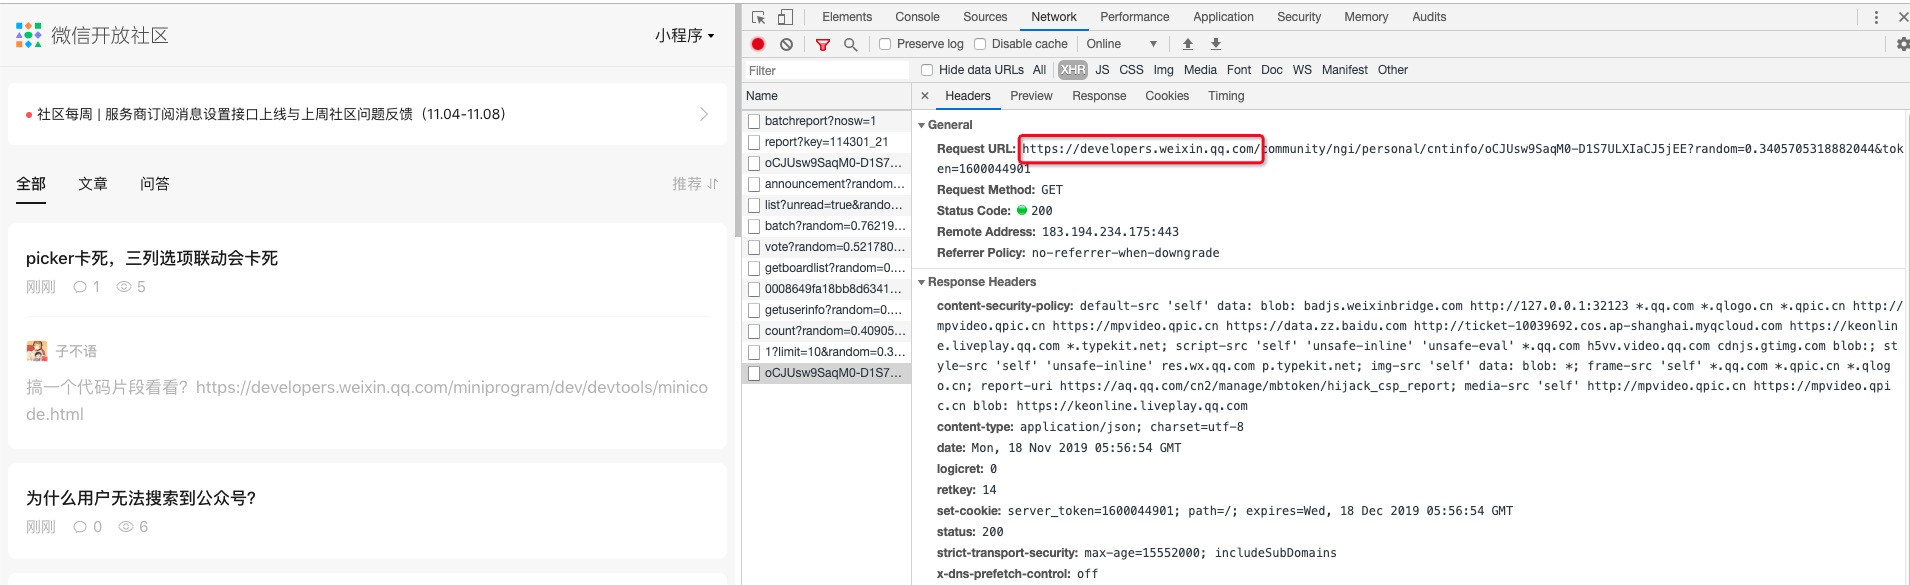Open the 社区每周 announcement link
Image resolution: width=1910 pixels, height=585 pixels.
[x=271, y=114]
